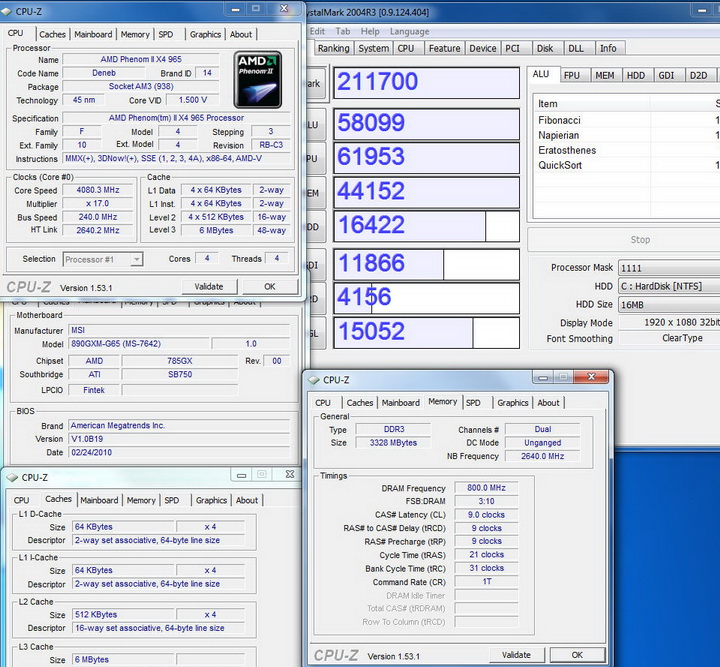Open Graphics tab in the Caches window
This screenshot has width=720, height=667.
pos(211,500)
